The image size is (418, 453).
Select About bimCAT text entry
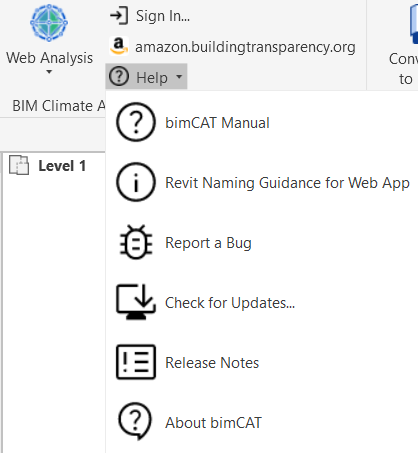[x=213, y=423]
